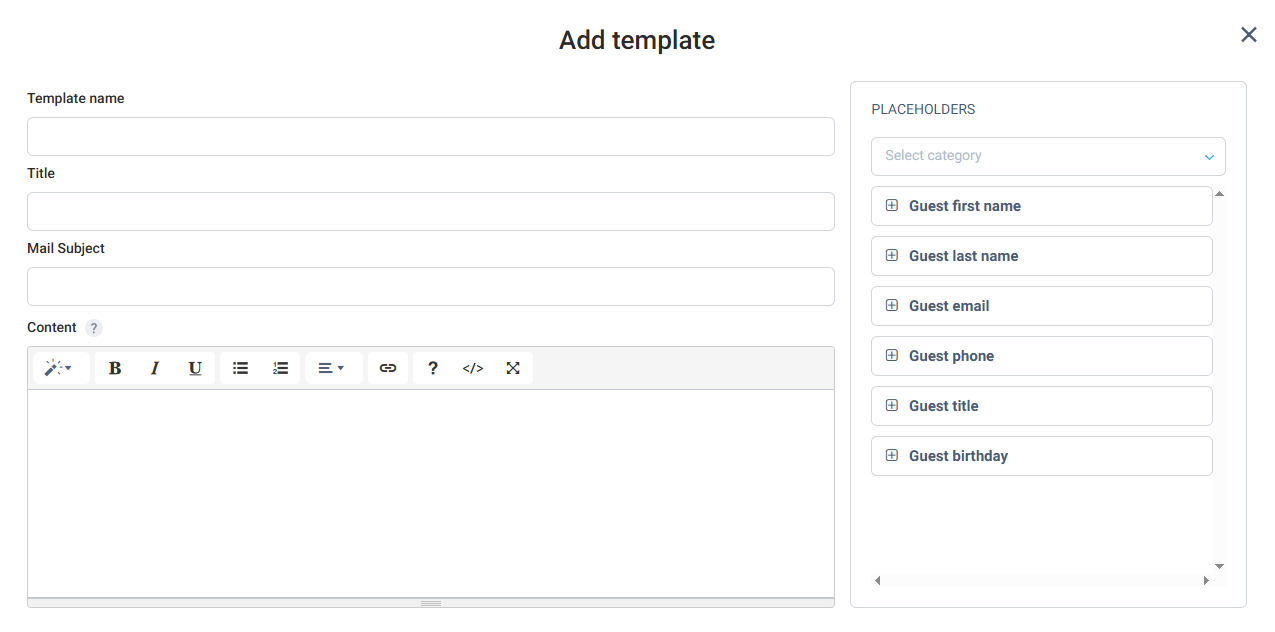Image resolution: width=1275 pixels, height=632 pixels.
Task: Click the Add template heading
Action: (x=637, y=40)
